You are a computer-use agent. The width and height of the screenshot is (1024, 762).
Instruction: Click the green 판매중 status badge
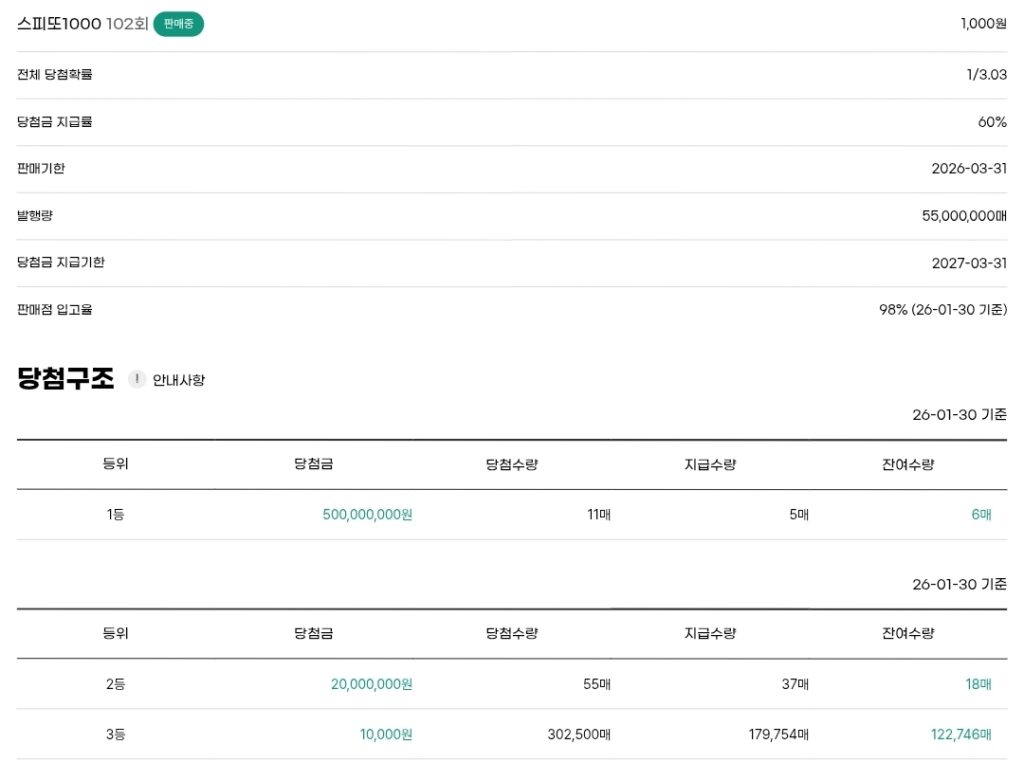[x=178, y=24]
